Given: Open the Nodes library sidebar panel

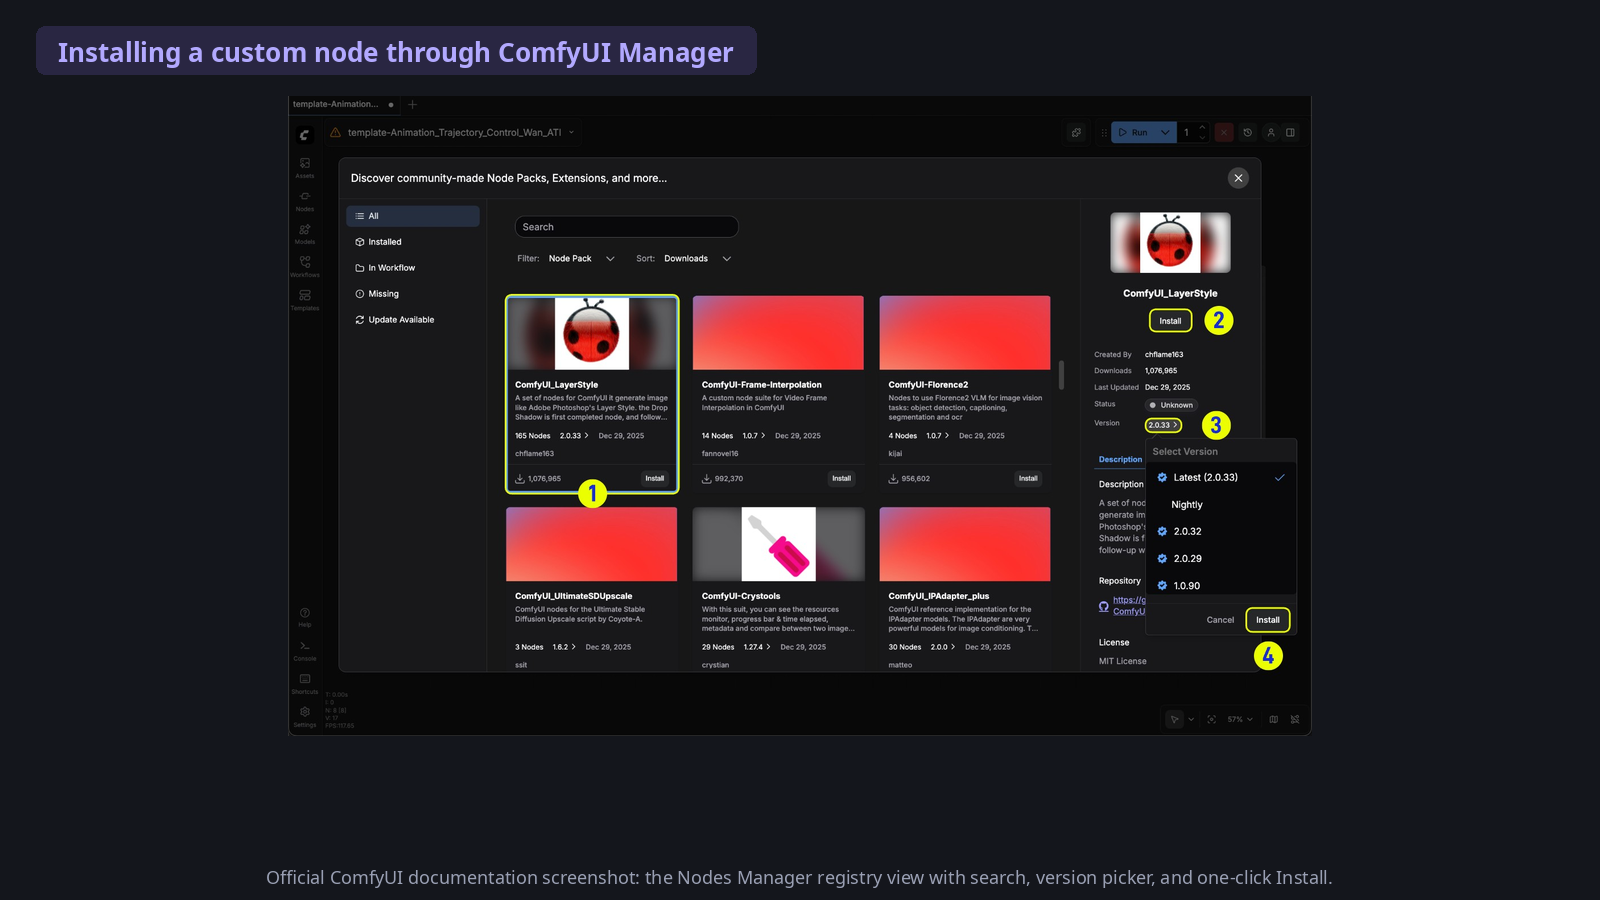Looking at the screenshot, I should coord(305,200).
